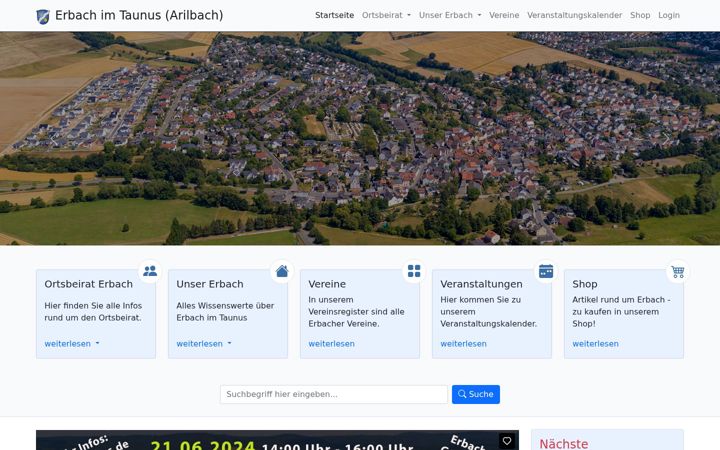Click text 'Hier kommen Sie zu unserem Veranstaltungskalender'

click(x=489, y=311)
